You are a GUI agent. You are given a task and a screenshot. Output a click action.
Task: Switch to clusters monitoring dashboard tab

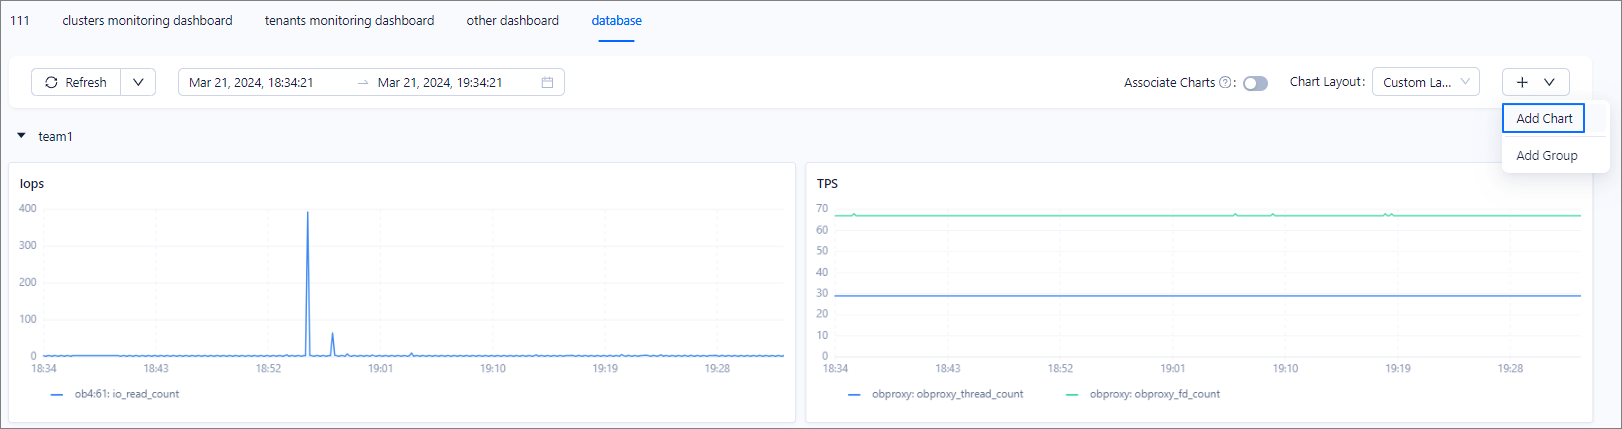tap(147, 20)
